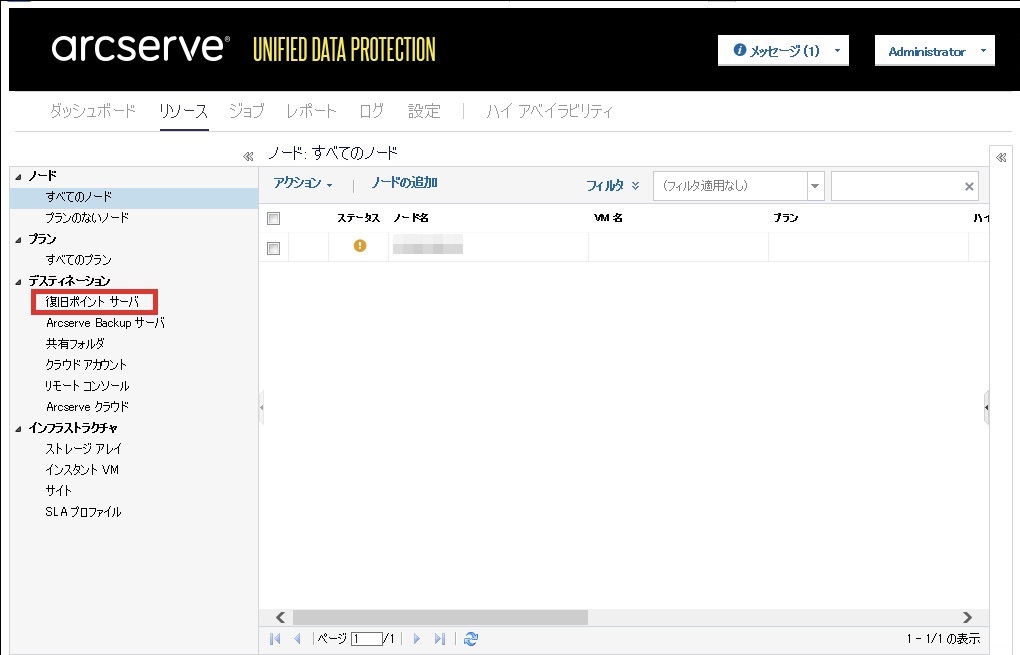Click the last page arrow icon

(x=440, y=639)
